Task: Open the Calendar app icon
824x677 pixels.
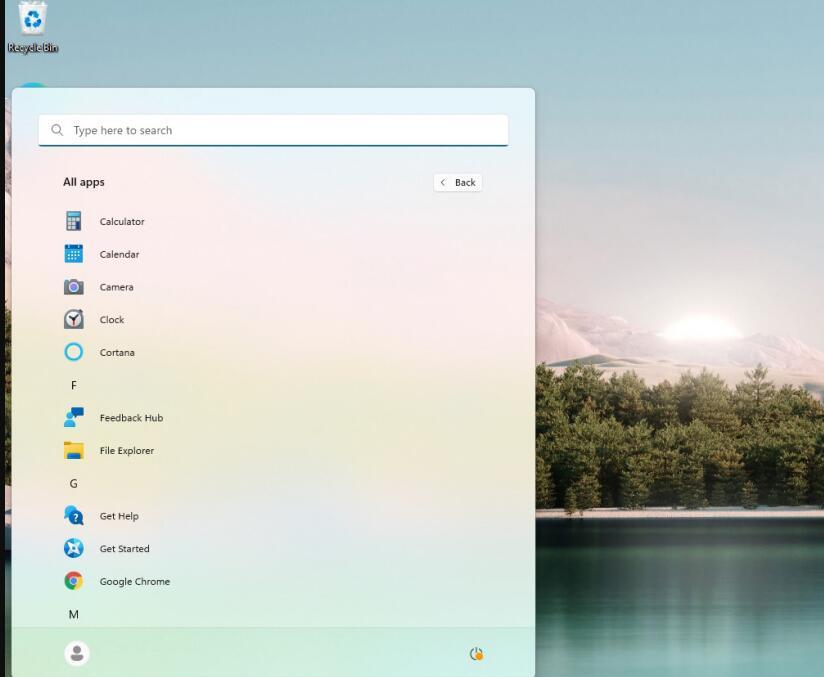Action: tap(74, 254)
